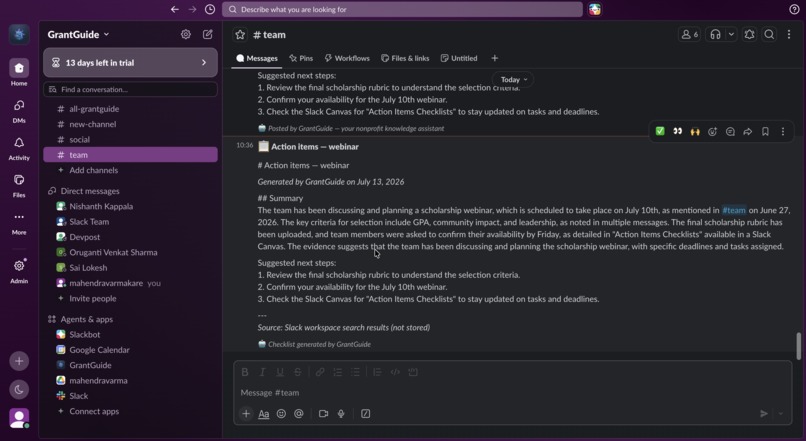Image resolution: width=806 pixels, height=441 pixels.
Task: React with raised hands emoji
Action: tap(695, 132)
